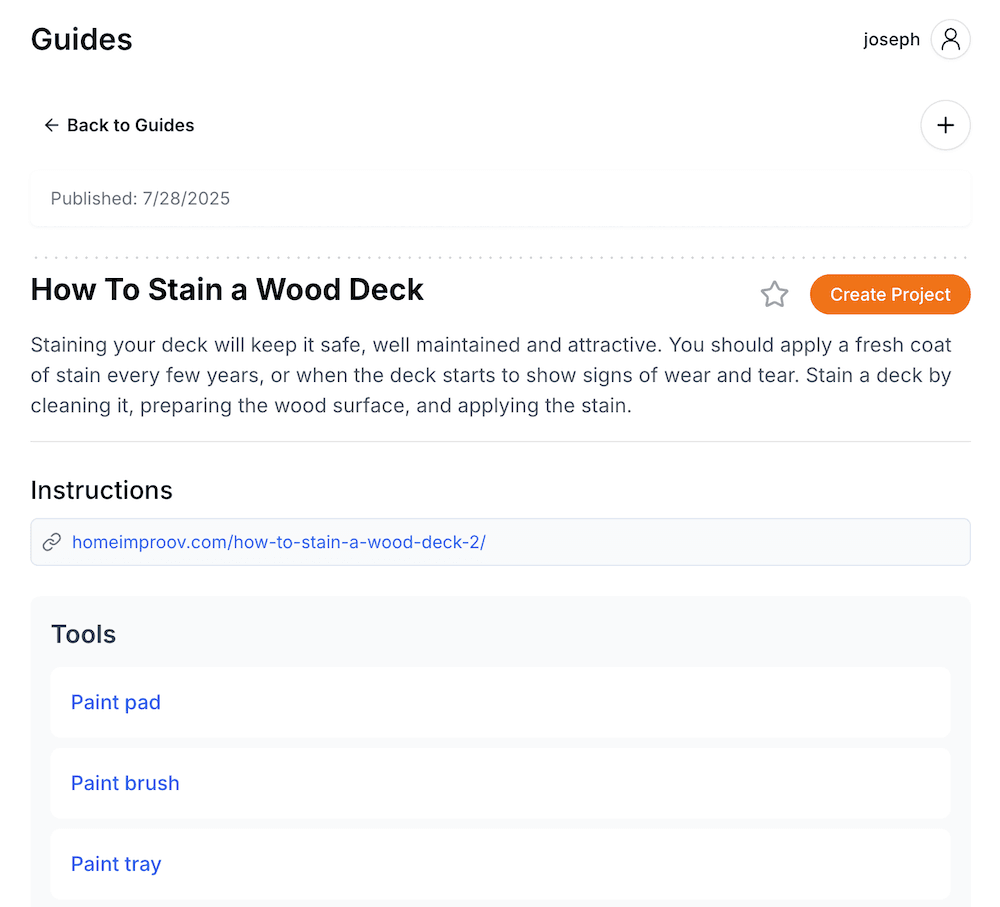The width and height of the screenshot is (1000, 907).
Task: Click blank area of the Paint brush row
Action: tap(560, 783)
